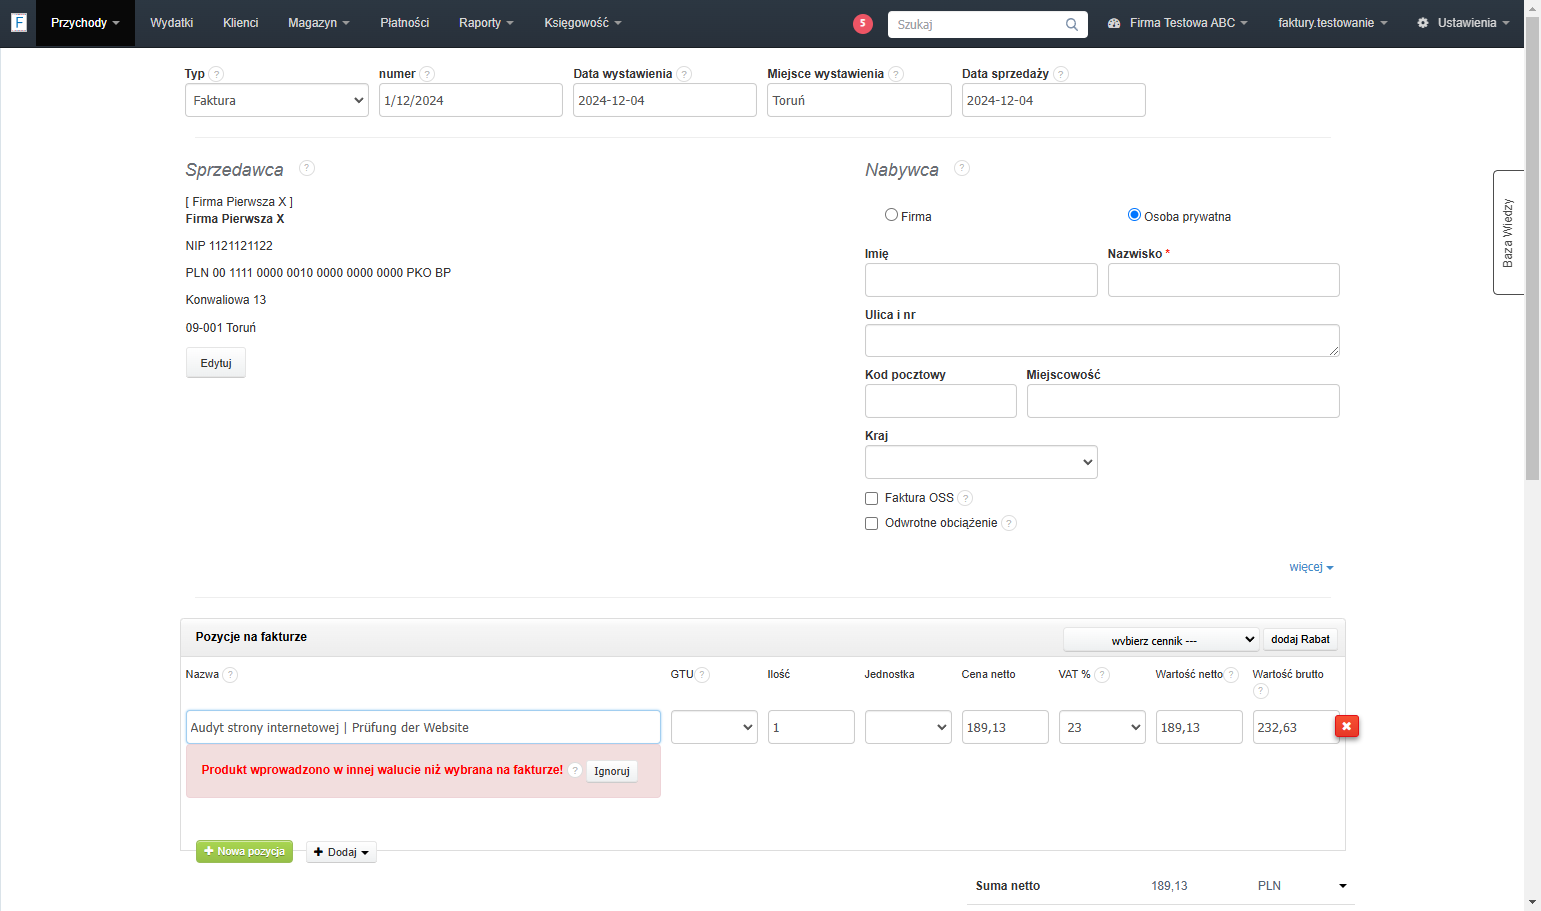This screenshot has height=911, width=1541.
Task: Select the Firma radio button
Action: pos(891,215)
